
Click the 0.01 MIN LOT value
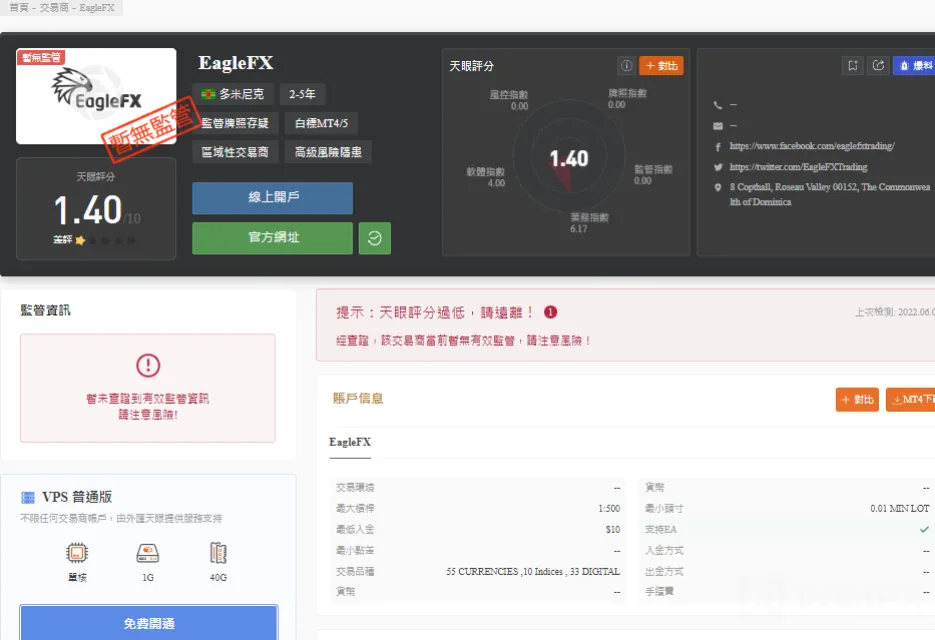coord(899,509)
